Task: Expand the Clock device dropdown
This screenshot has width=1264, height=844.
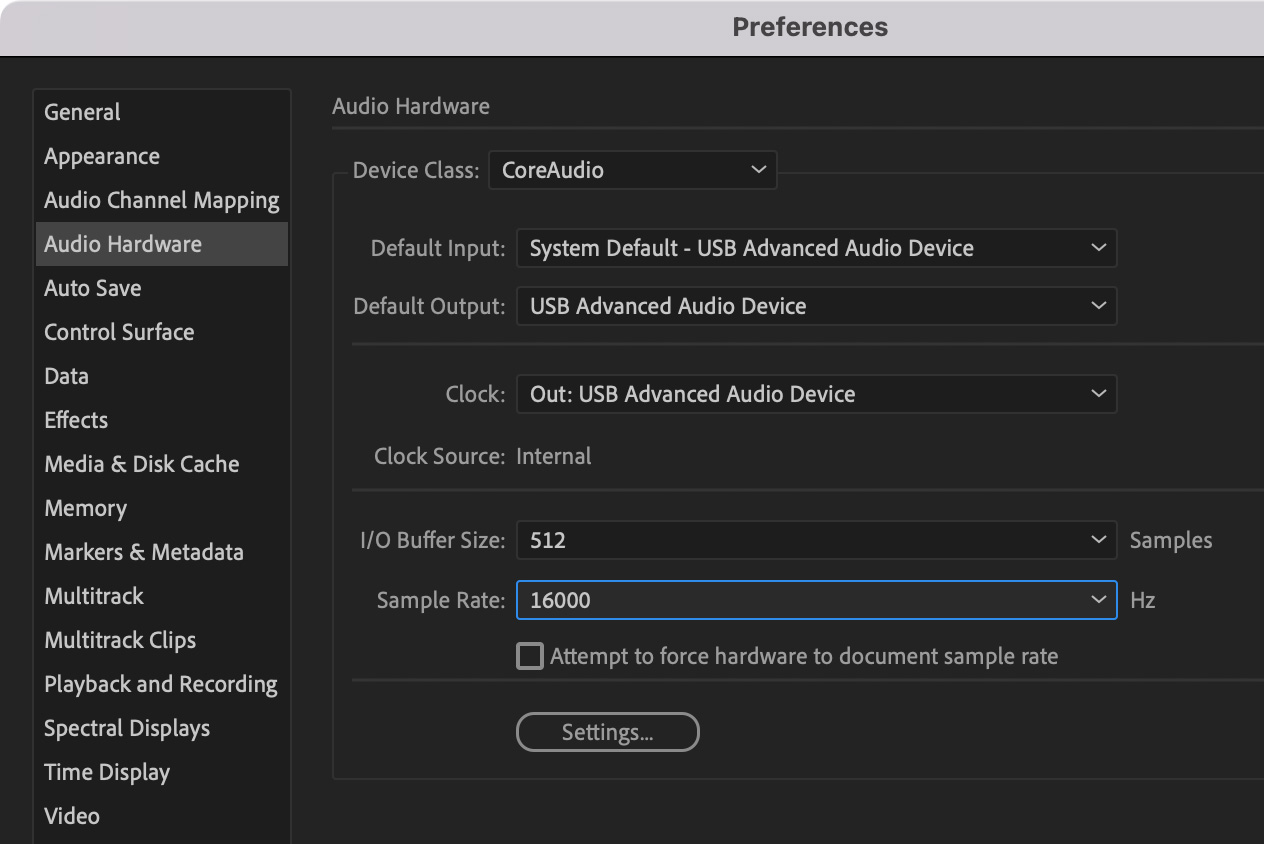Action: [x=817, y=394]
